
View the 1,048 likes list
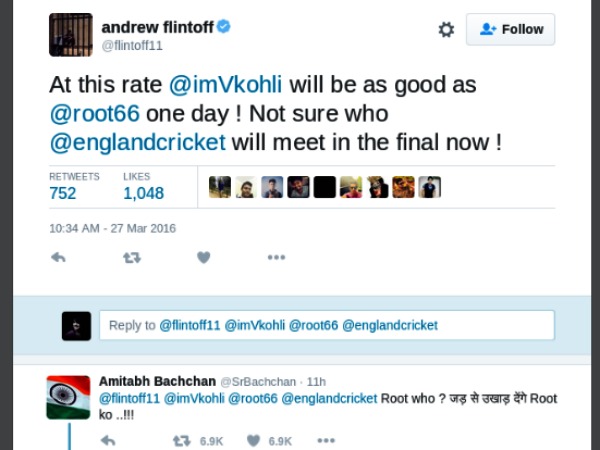tap(143, 193)
